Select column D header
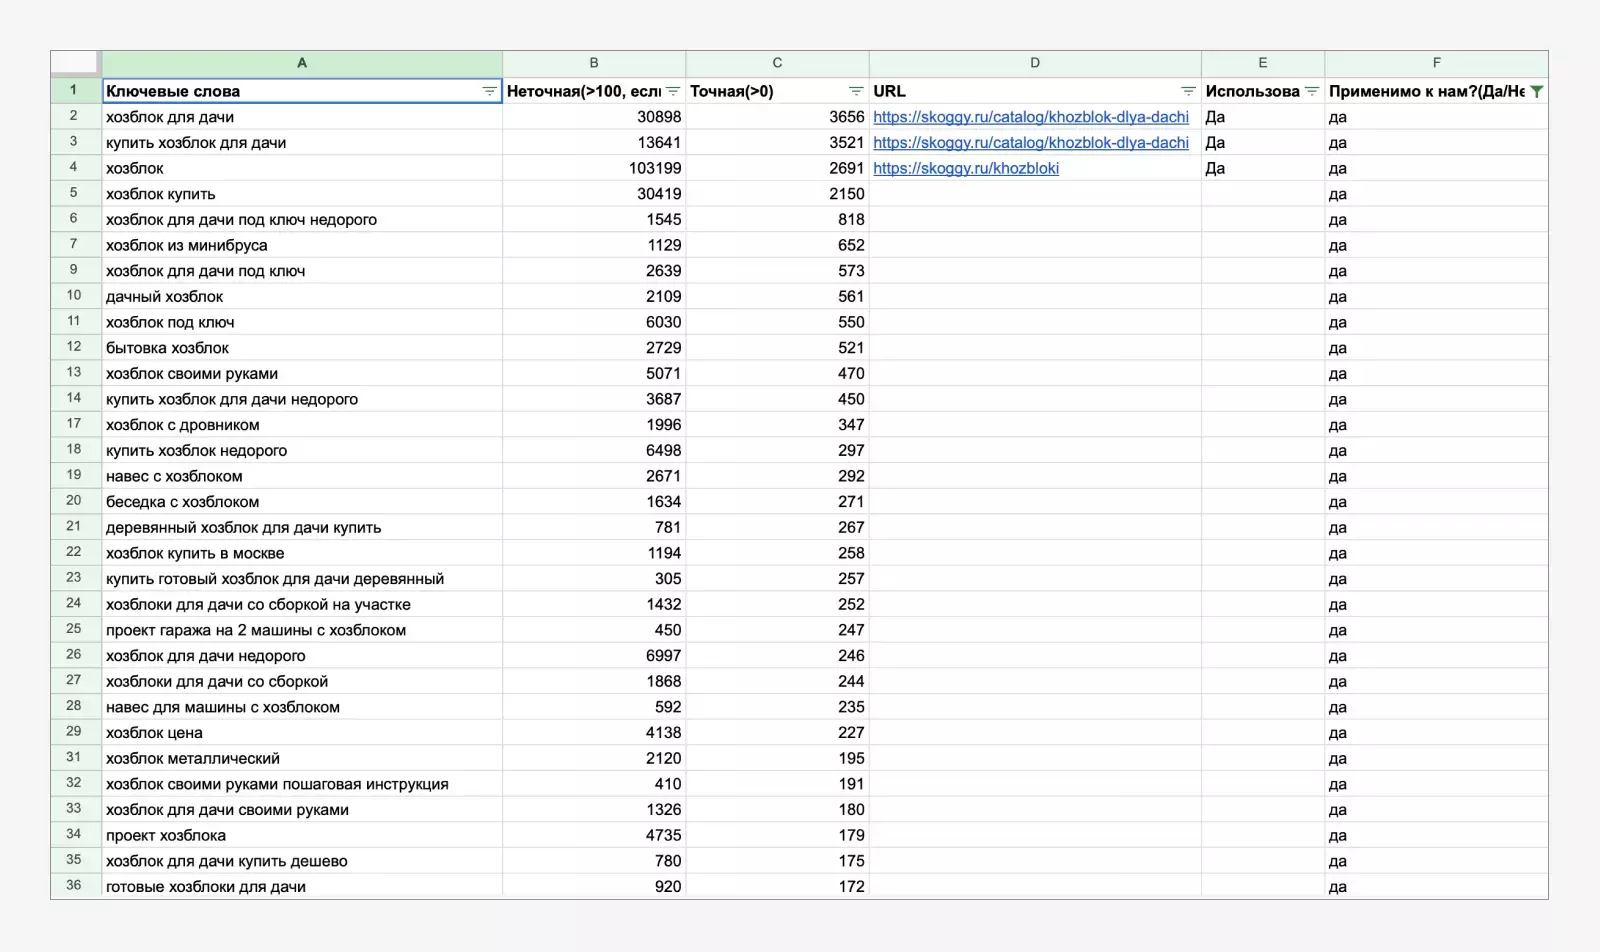 tap(1035, 63)
